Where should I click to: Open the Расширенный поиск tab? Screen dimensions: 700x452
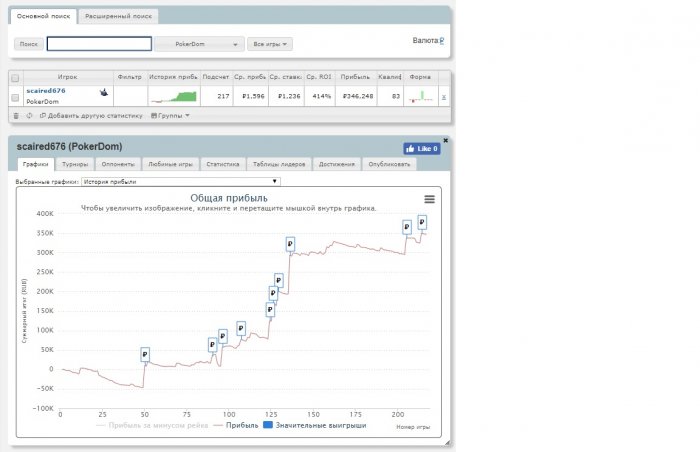118,17
